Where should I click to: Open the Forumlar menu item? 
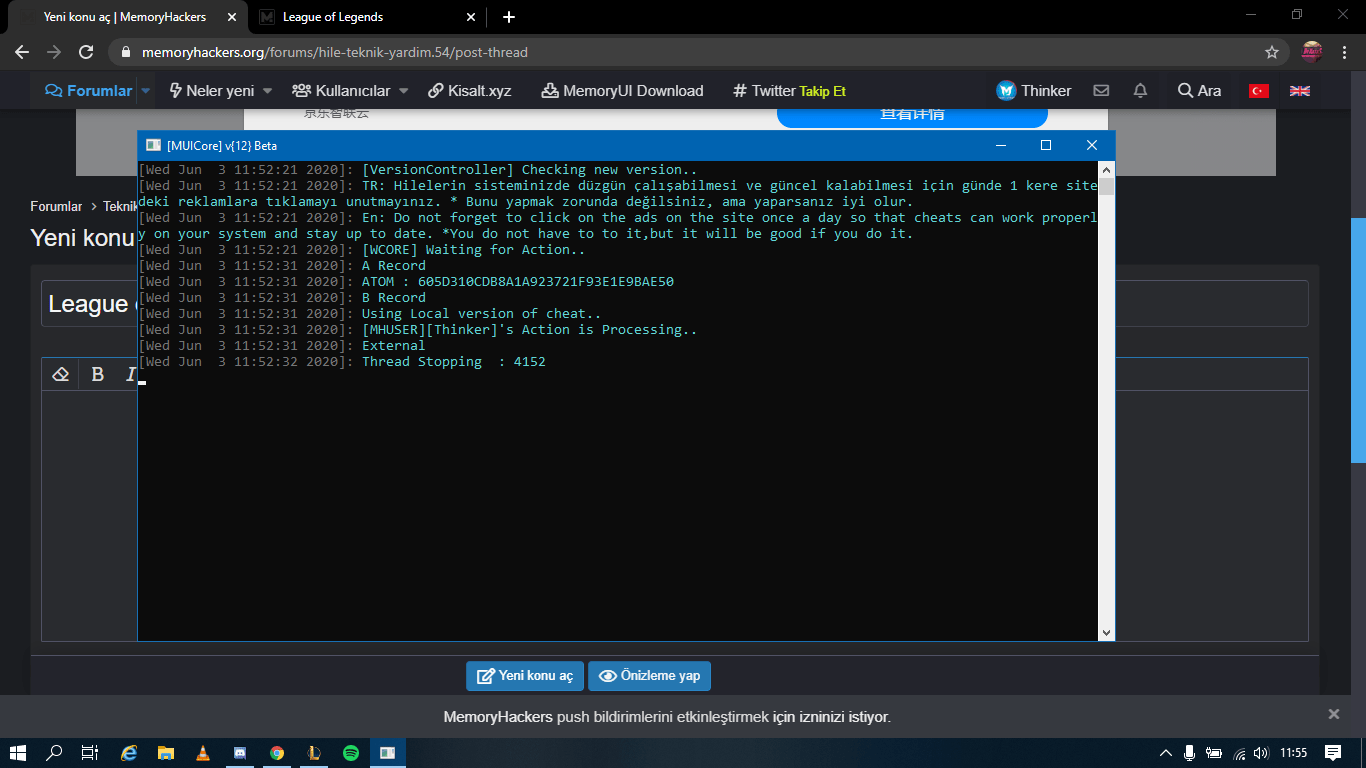(x=89, y=90)
